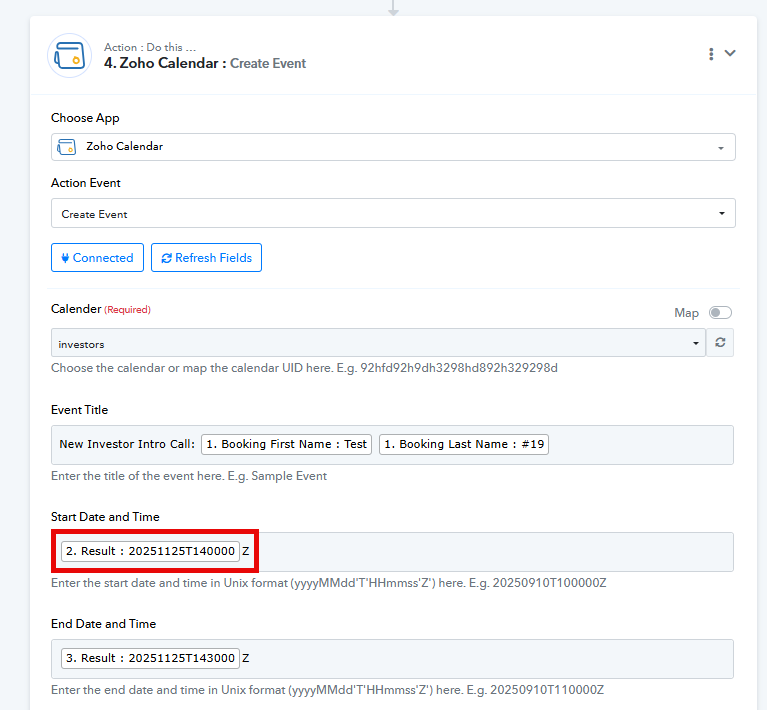Open the investors calendar dropdown
Image resolution: width=767 pixels, height=710 pixels.
tap(378, 344)
